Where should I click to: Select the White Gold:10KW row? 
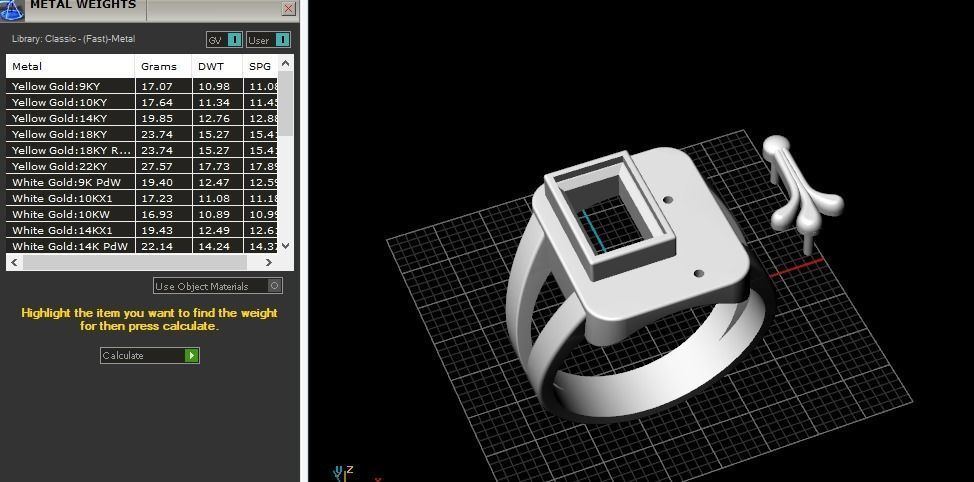point(142,214)
